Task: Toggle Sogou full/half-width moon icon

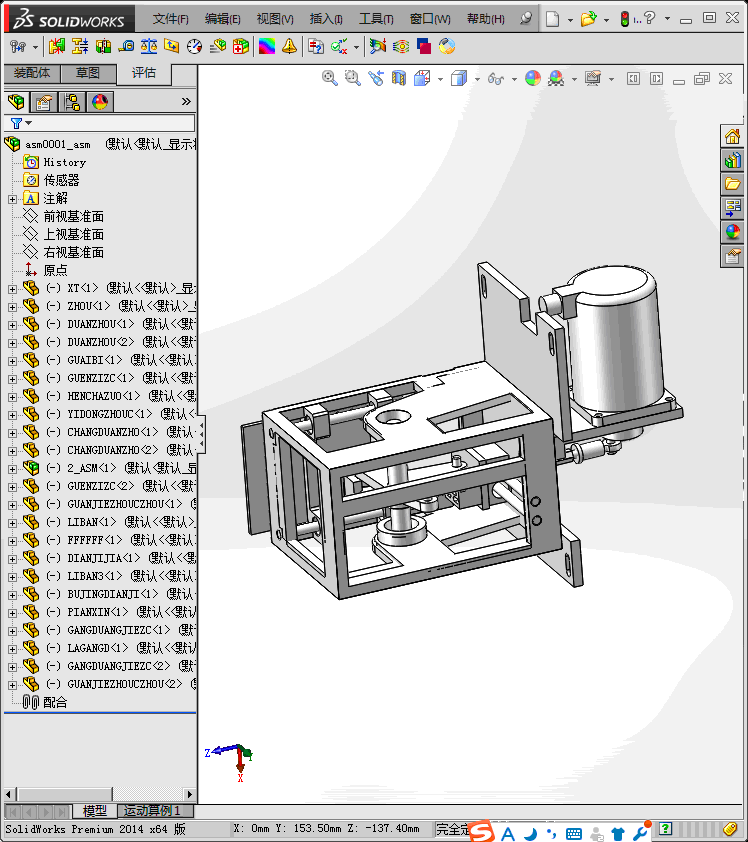Action: pyautogui.click(x=531, y=833)
